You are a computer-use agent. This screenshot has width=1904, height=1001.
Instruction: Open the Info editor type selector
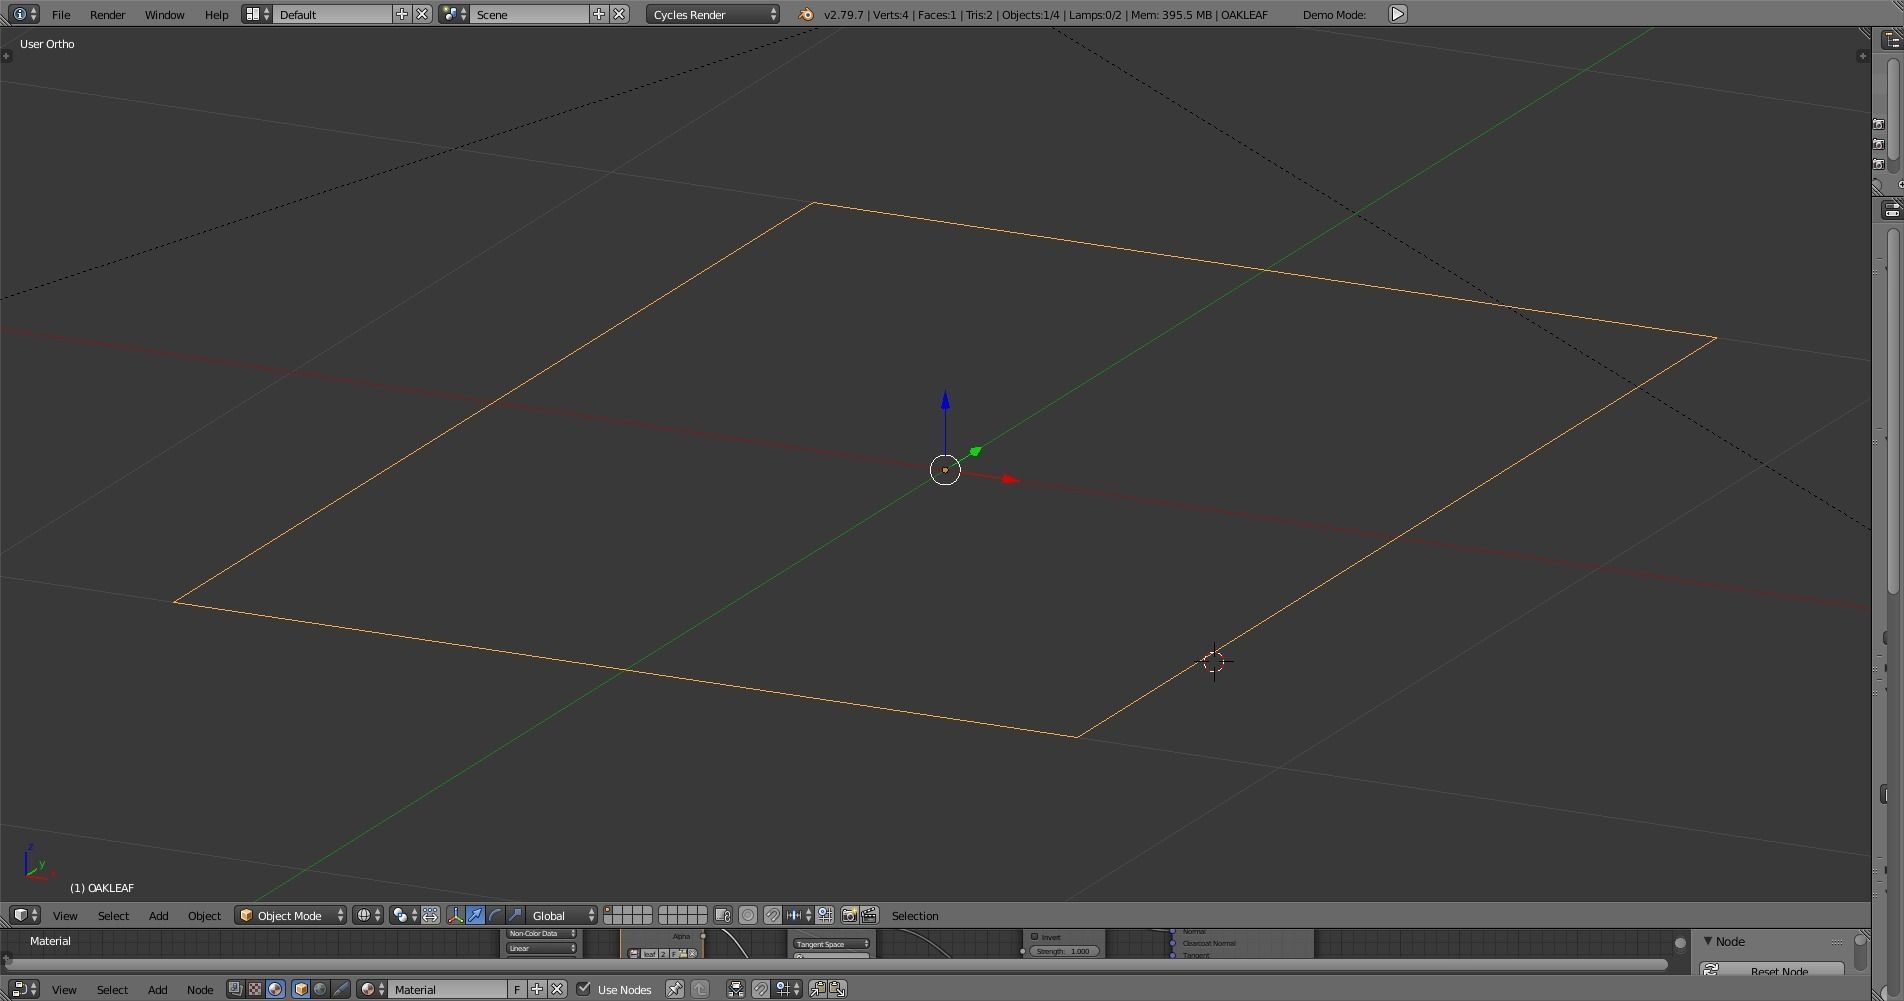coord(25,14)
